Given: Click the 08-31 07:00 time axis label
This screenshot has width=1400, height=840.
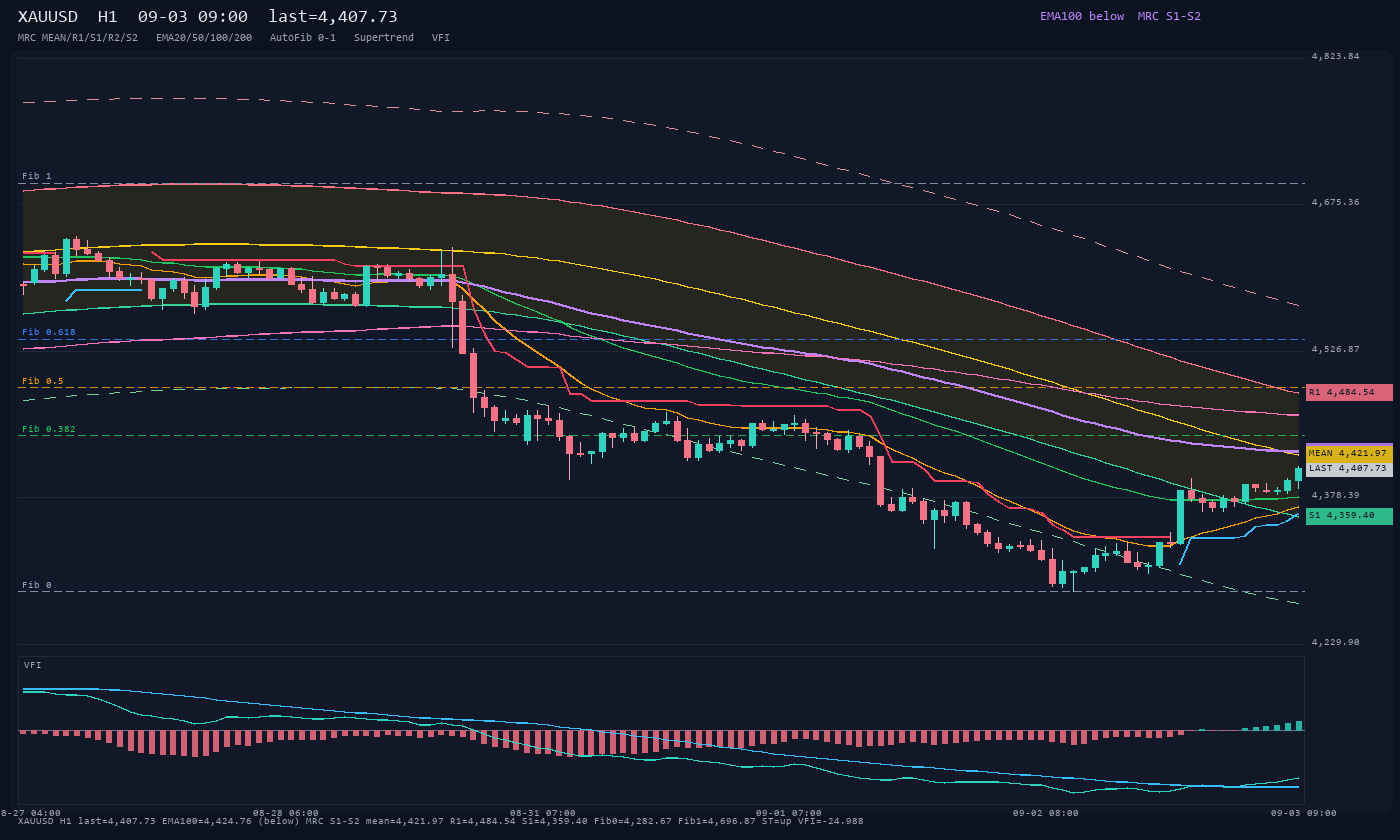Looking at the screenshot, I should (x=543, y=813).
